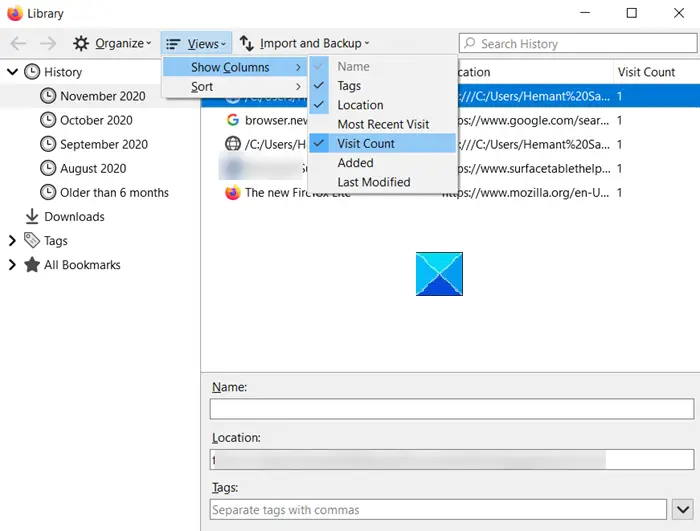Click the forward arrow in toolbar
The width and height of the screenshot is (700, 531).
click(48, 43)
